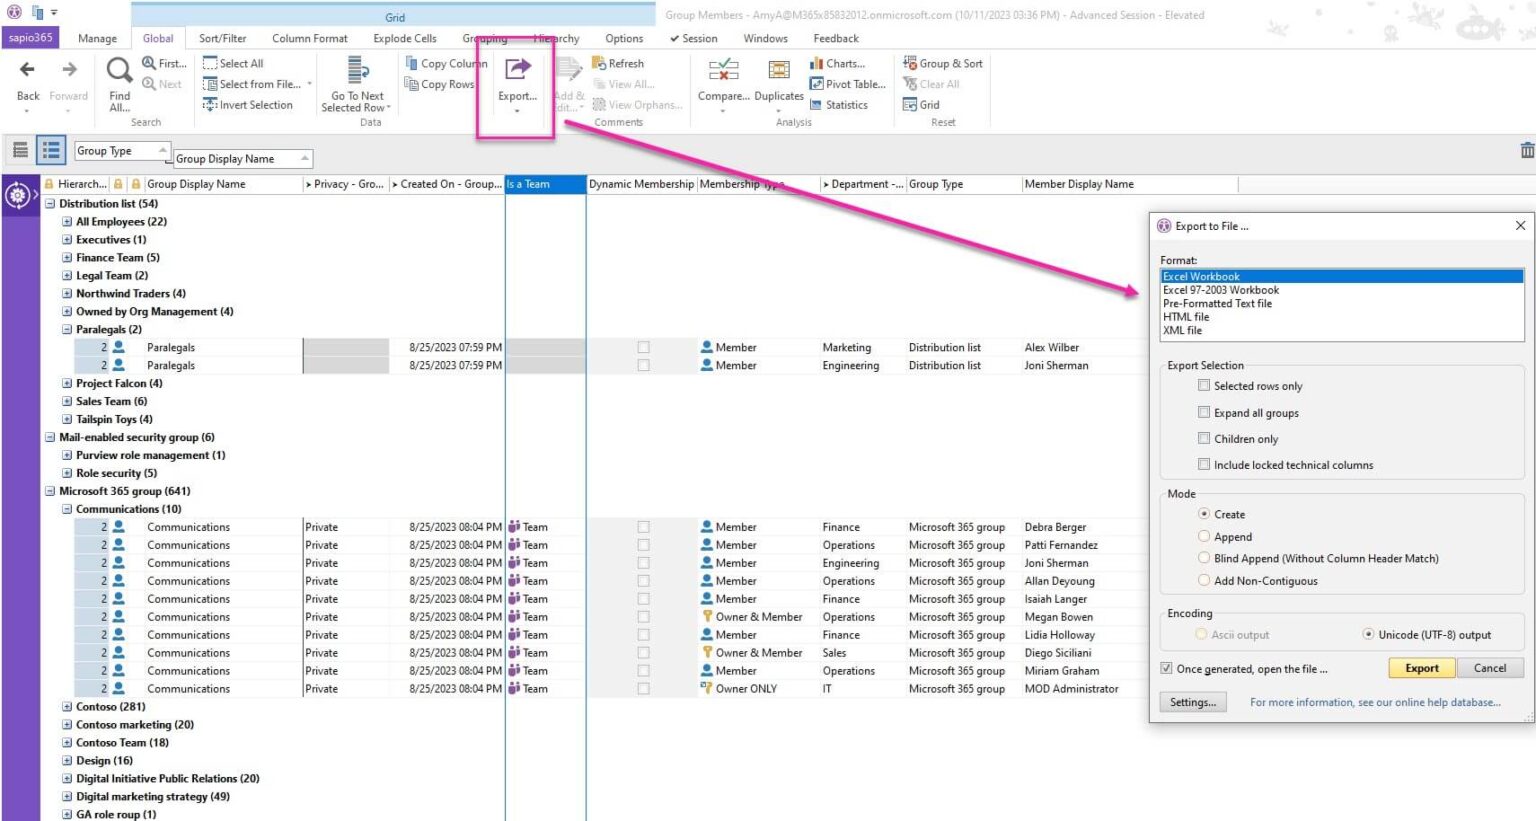Viewport: 1536px width, 821px height.
Task: Click Copy Rows in ribbon
Action: (x=439, y=84)
